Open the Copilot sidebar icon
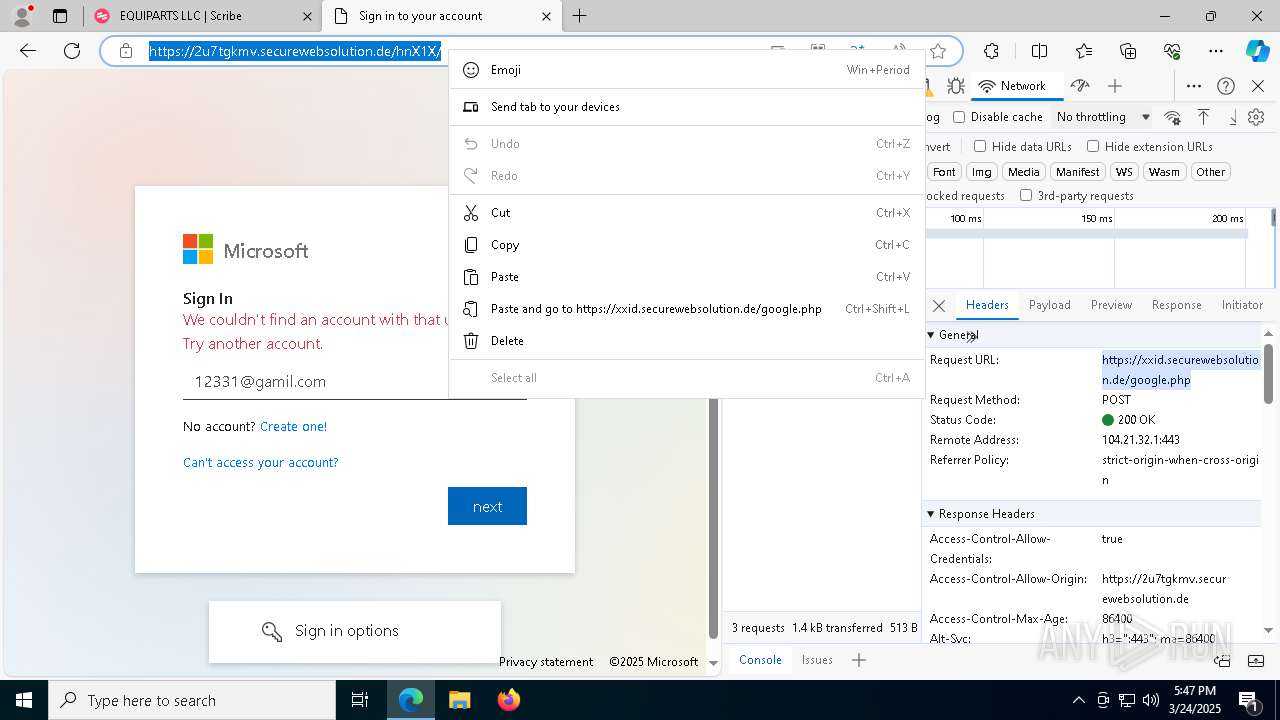 (1257, 51)
